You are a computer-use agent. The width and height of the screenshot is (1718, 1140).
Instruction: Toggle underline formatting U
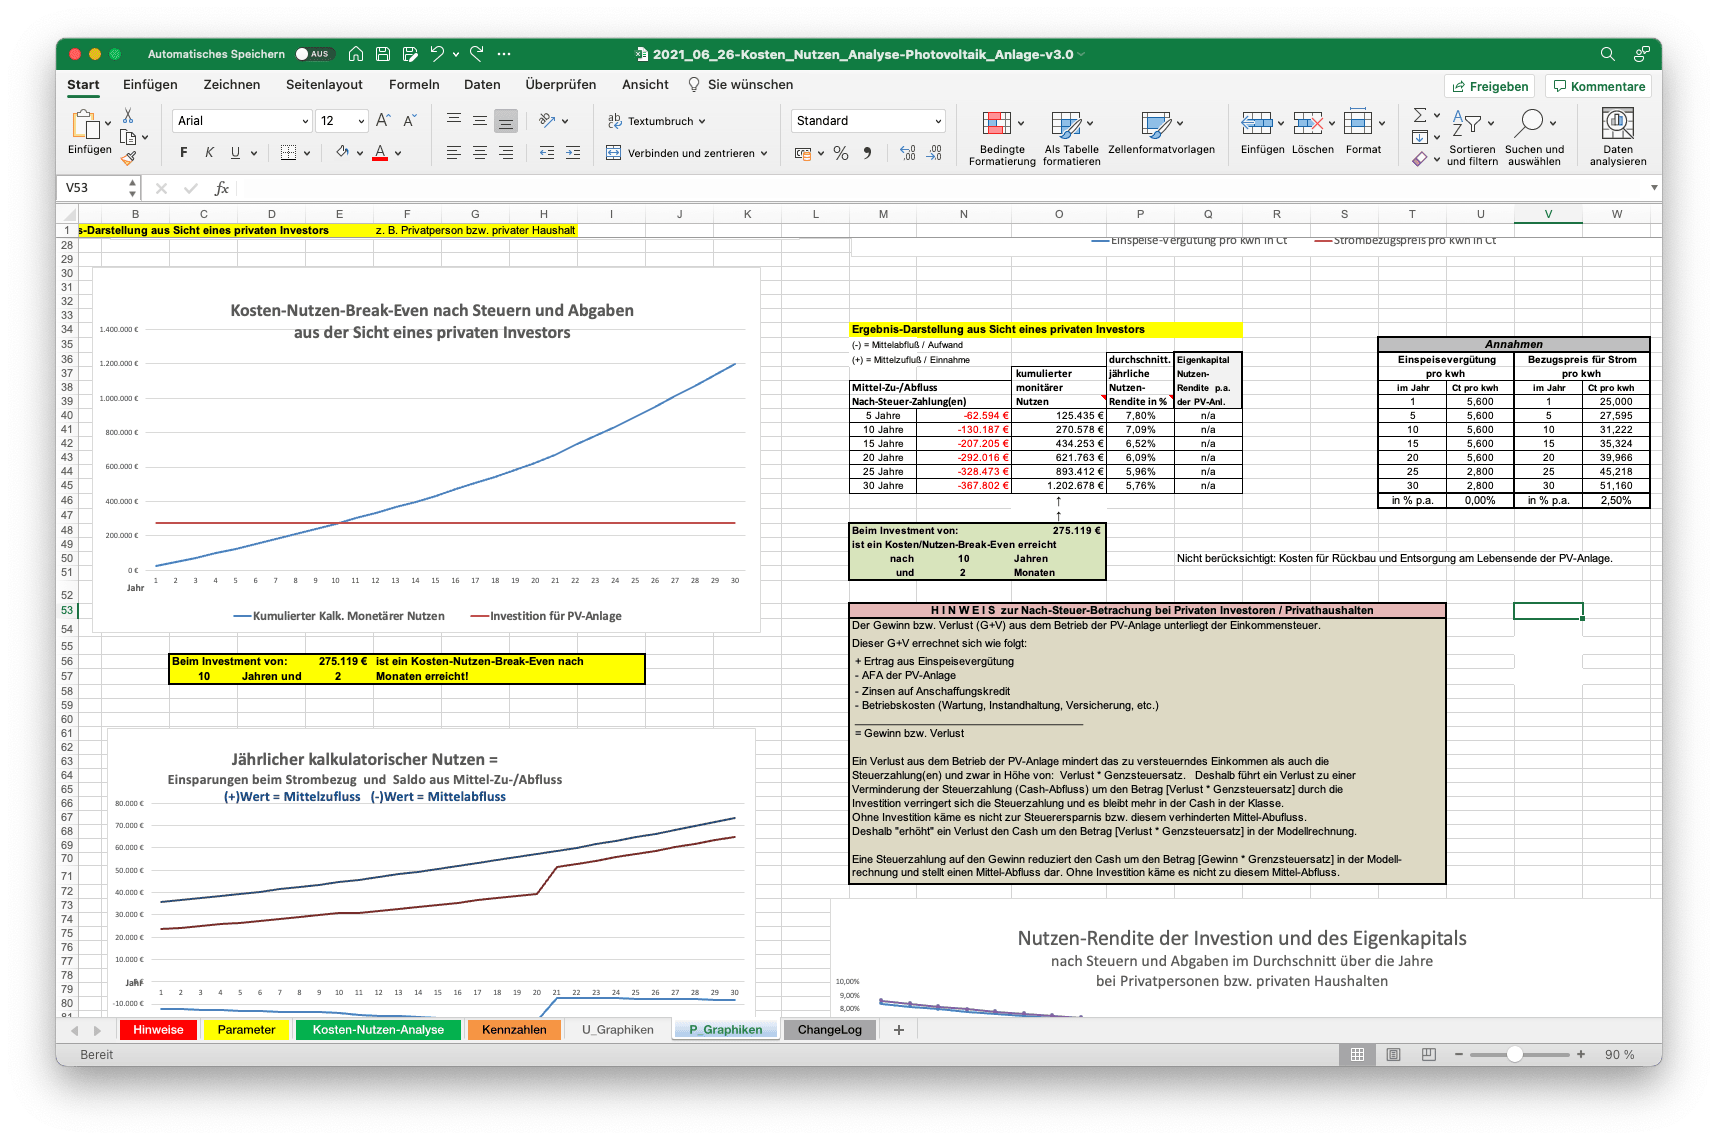pyautogui.click(x=235, y=153)
